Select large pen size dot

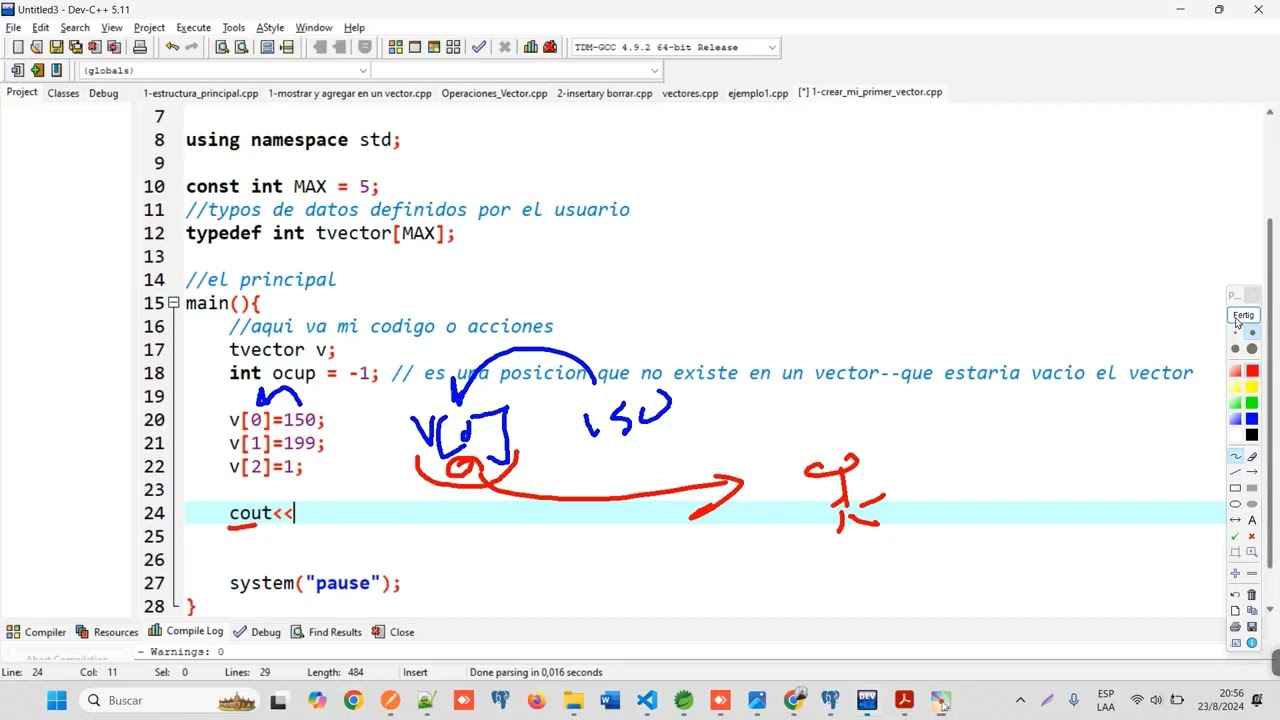(x=1252, y=349)
